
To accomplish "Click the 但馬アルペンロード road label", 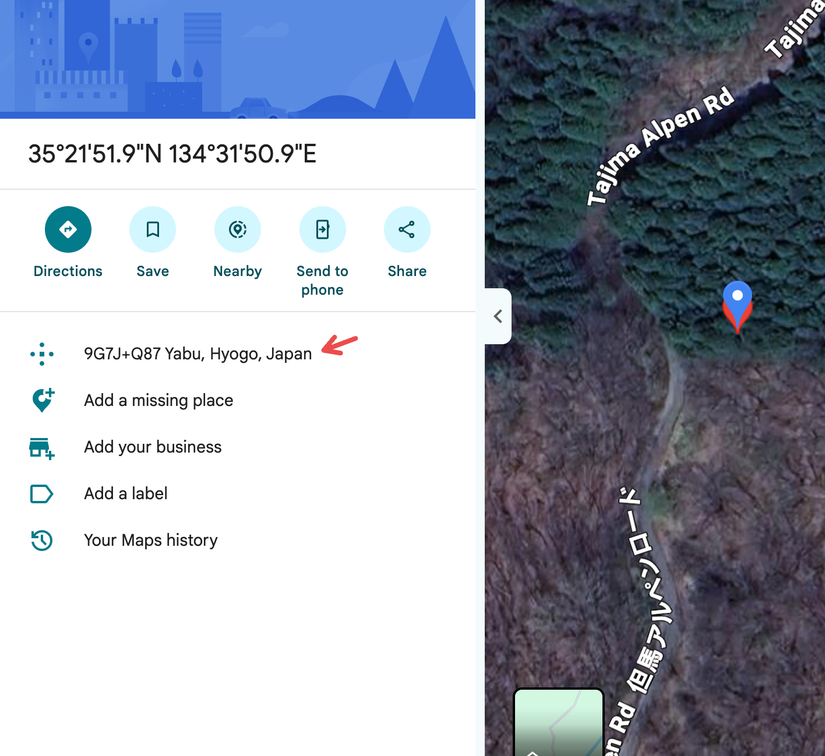I will coord(650,591).
